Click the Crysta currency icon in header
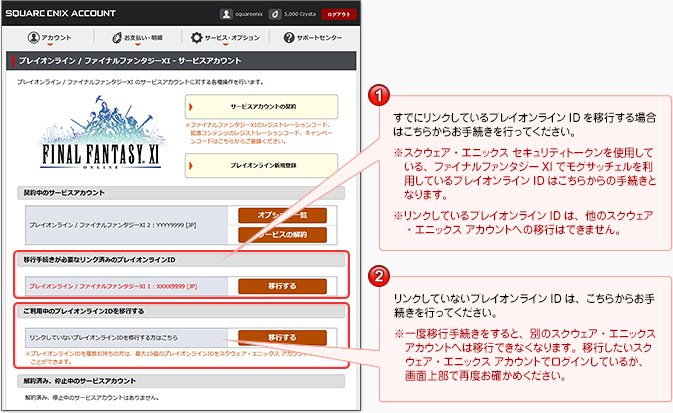673x413 pixels. click(x=275, y=14)
